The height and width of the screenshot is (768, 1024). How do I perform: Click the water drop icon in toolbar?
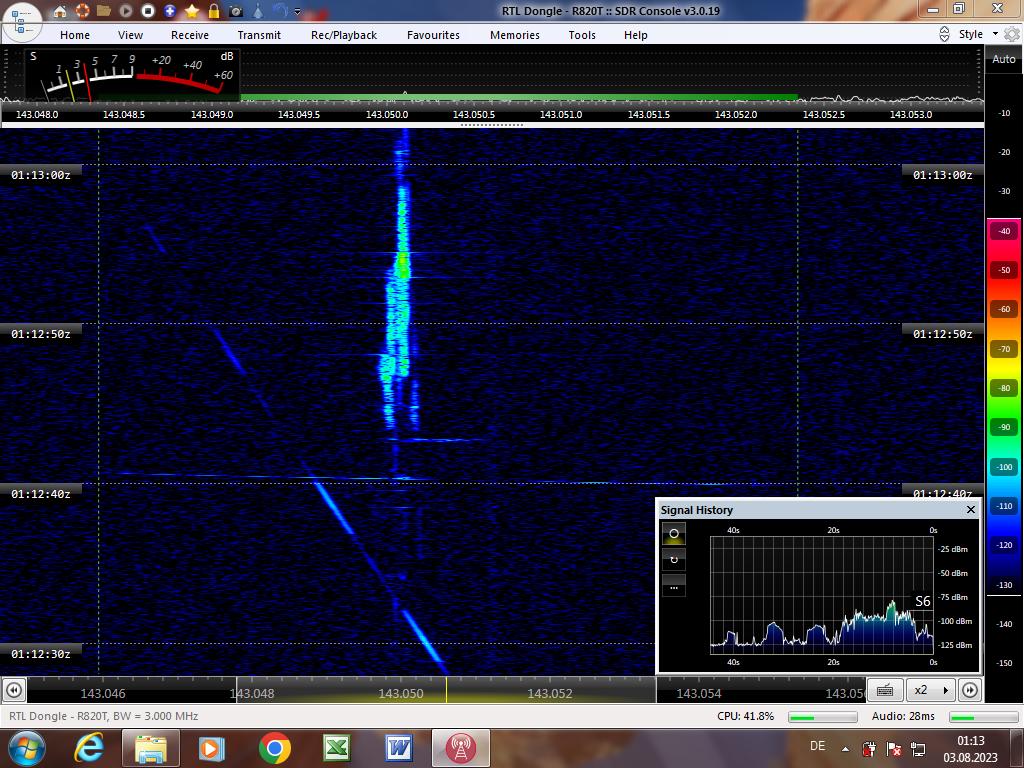pyautogui.click(x=258, y=11)
